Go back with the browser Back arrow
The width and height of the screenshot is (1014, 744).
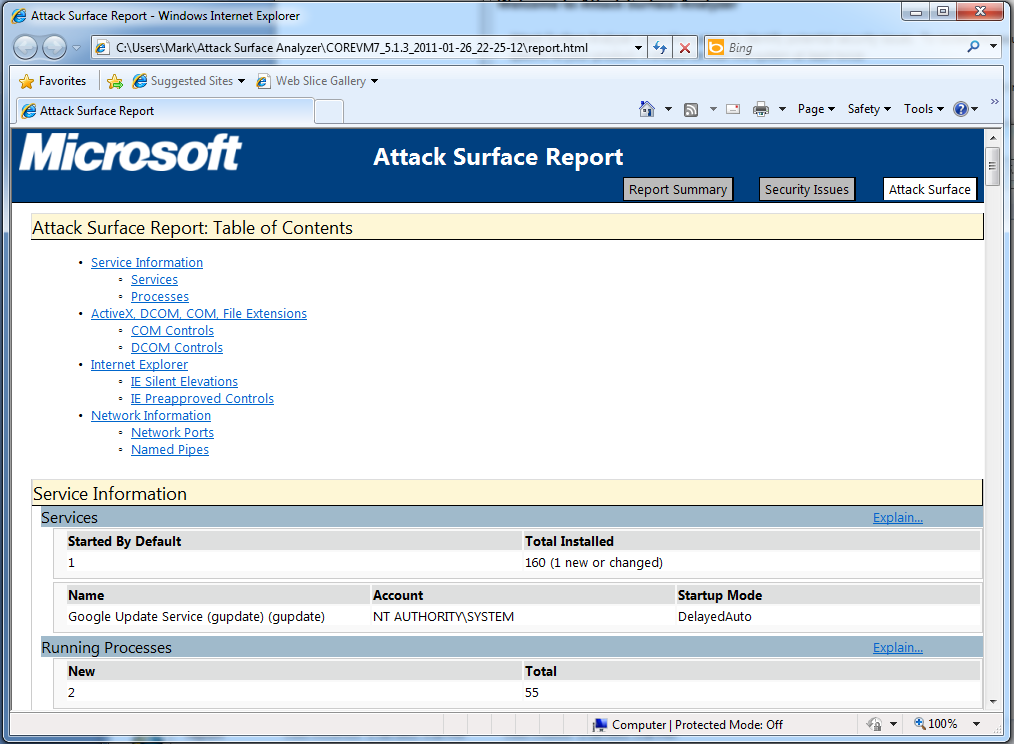(26, 47)
